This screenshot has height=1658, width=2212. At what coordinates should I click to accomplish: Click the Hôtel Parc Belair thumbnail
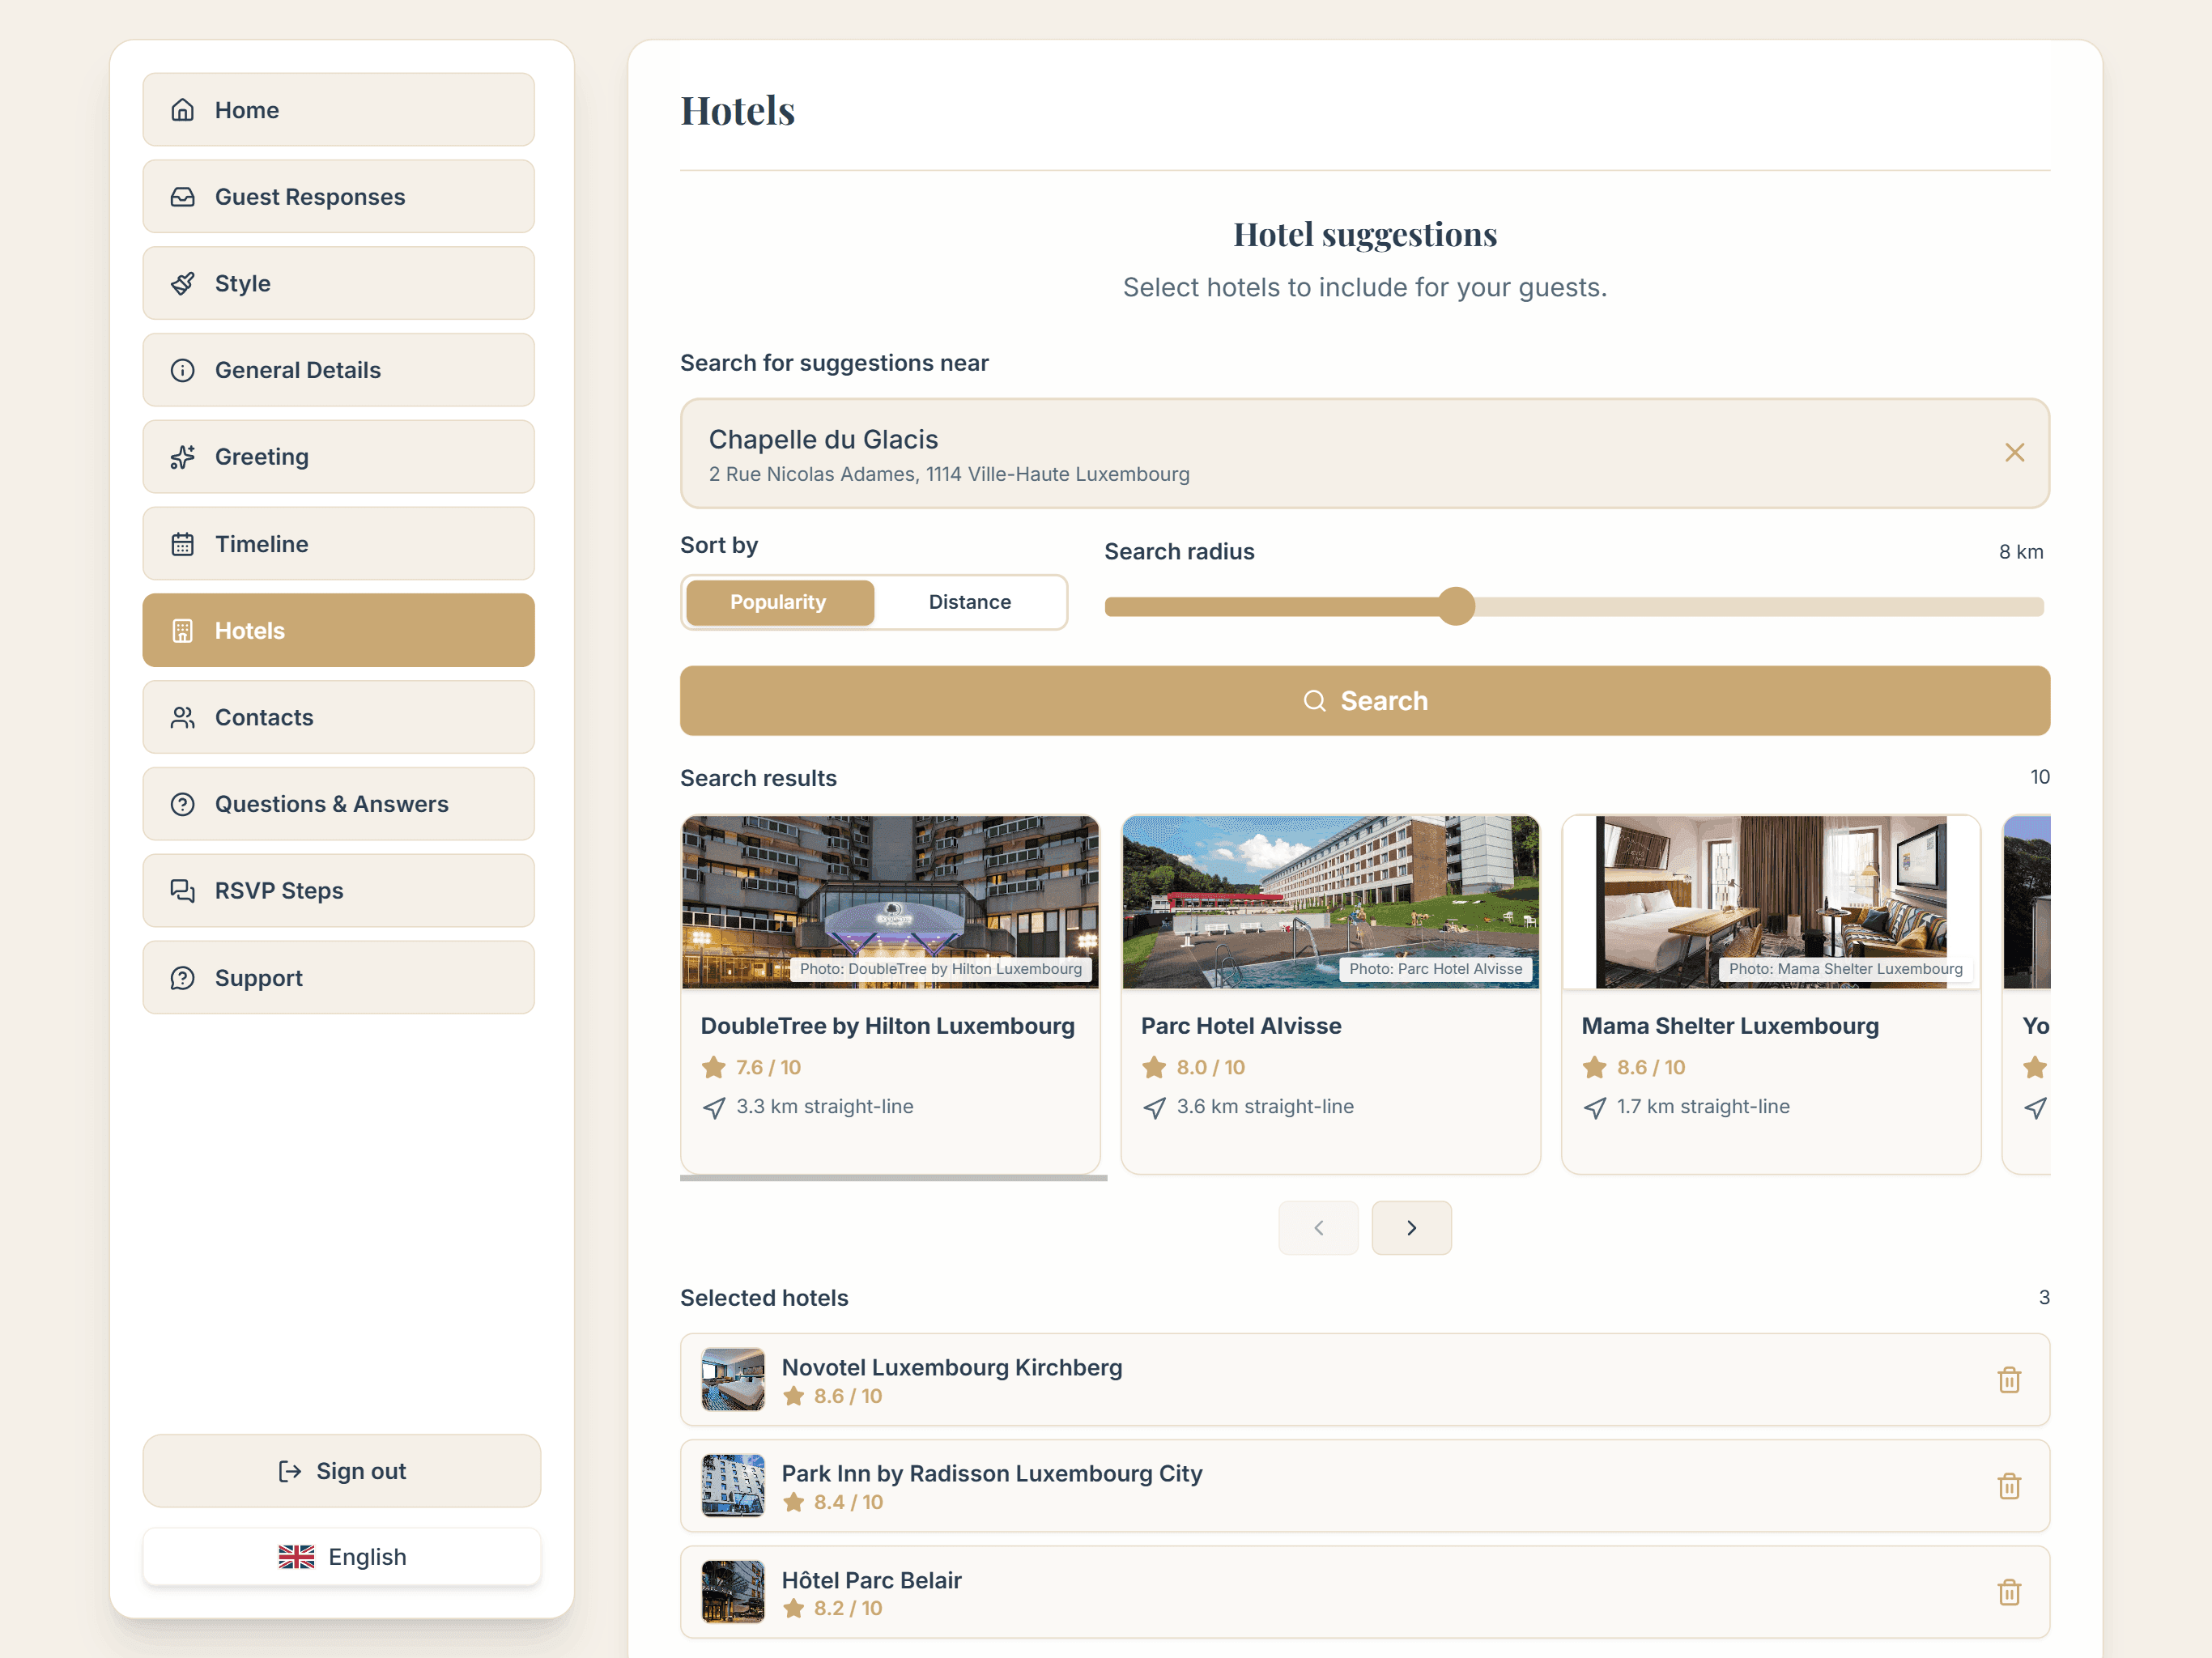pos(732,1592)
